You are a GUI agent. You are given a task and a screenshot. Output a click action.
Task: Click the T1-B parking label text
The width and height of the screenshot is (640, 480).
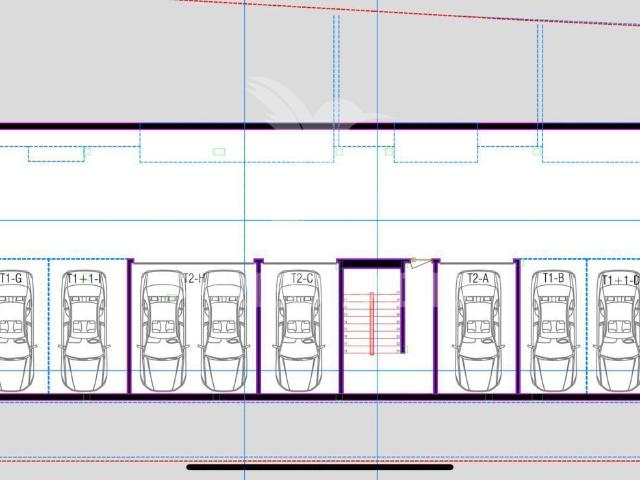coord(553,278)
